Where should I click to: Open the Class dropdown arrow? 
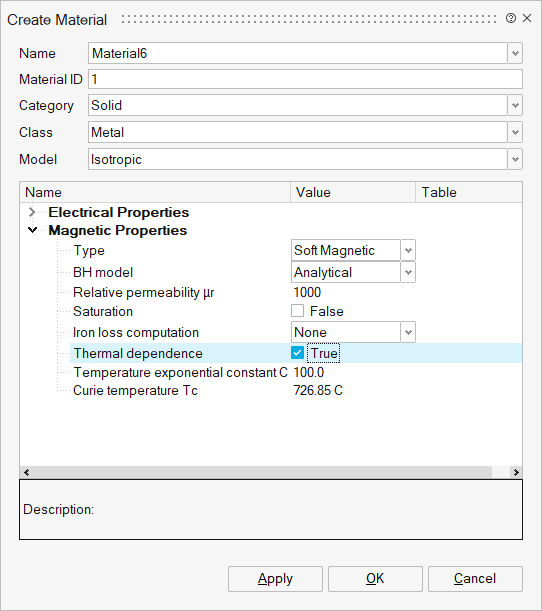coord(515,132)
